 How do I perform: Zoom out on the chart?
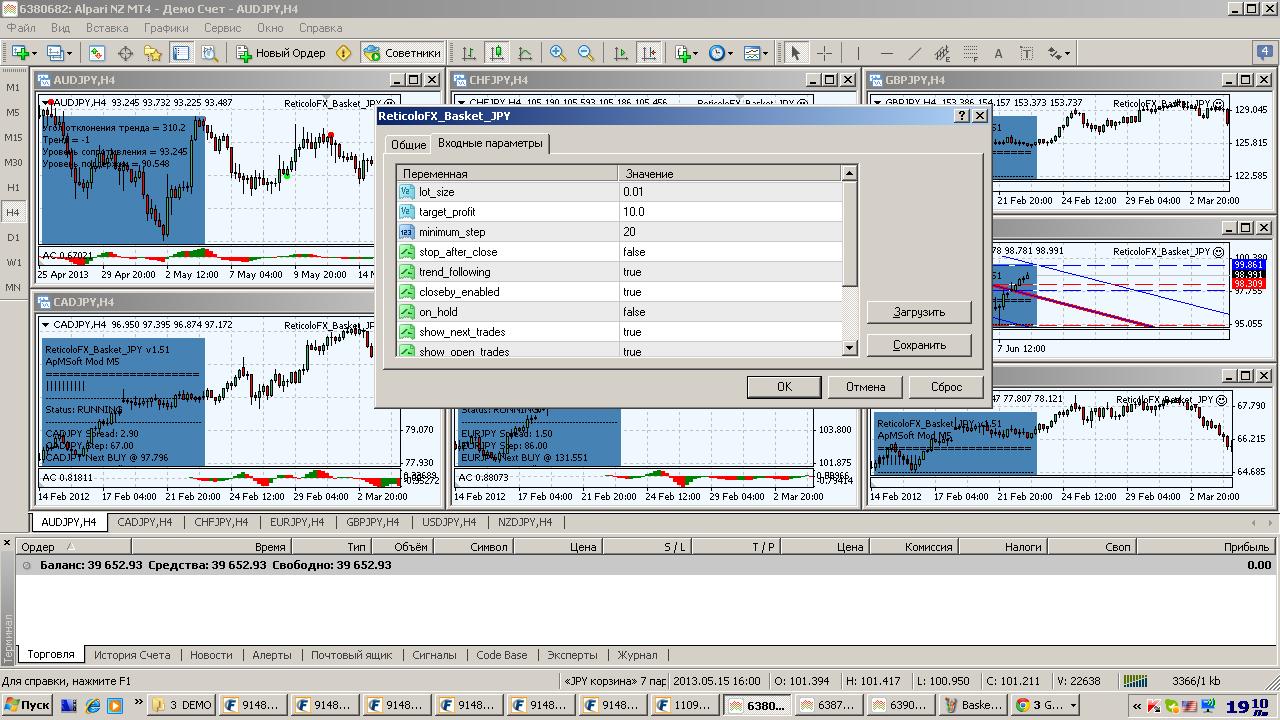click(x=586, y=53)
